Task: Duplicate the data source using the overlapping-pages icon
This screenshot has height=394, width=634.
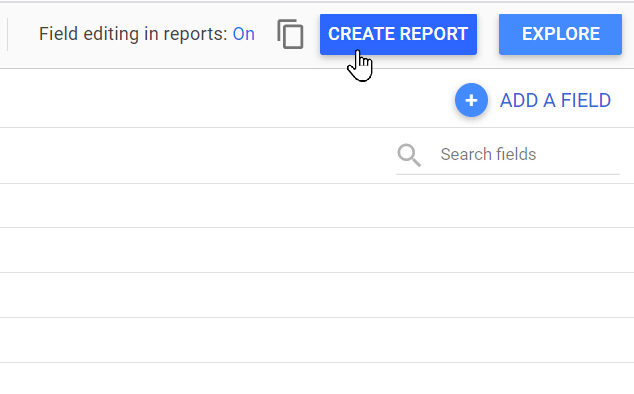Action: (x=290, y=34)
